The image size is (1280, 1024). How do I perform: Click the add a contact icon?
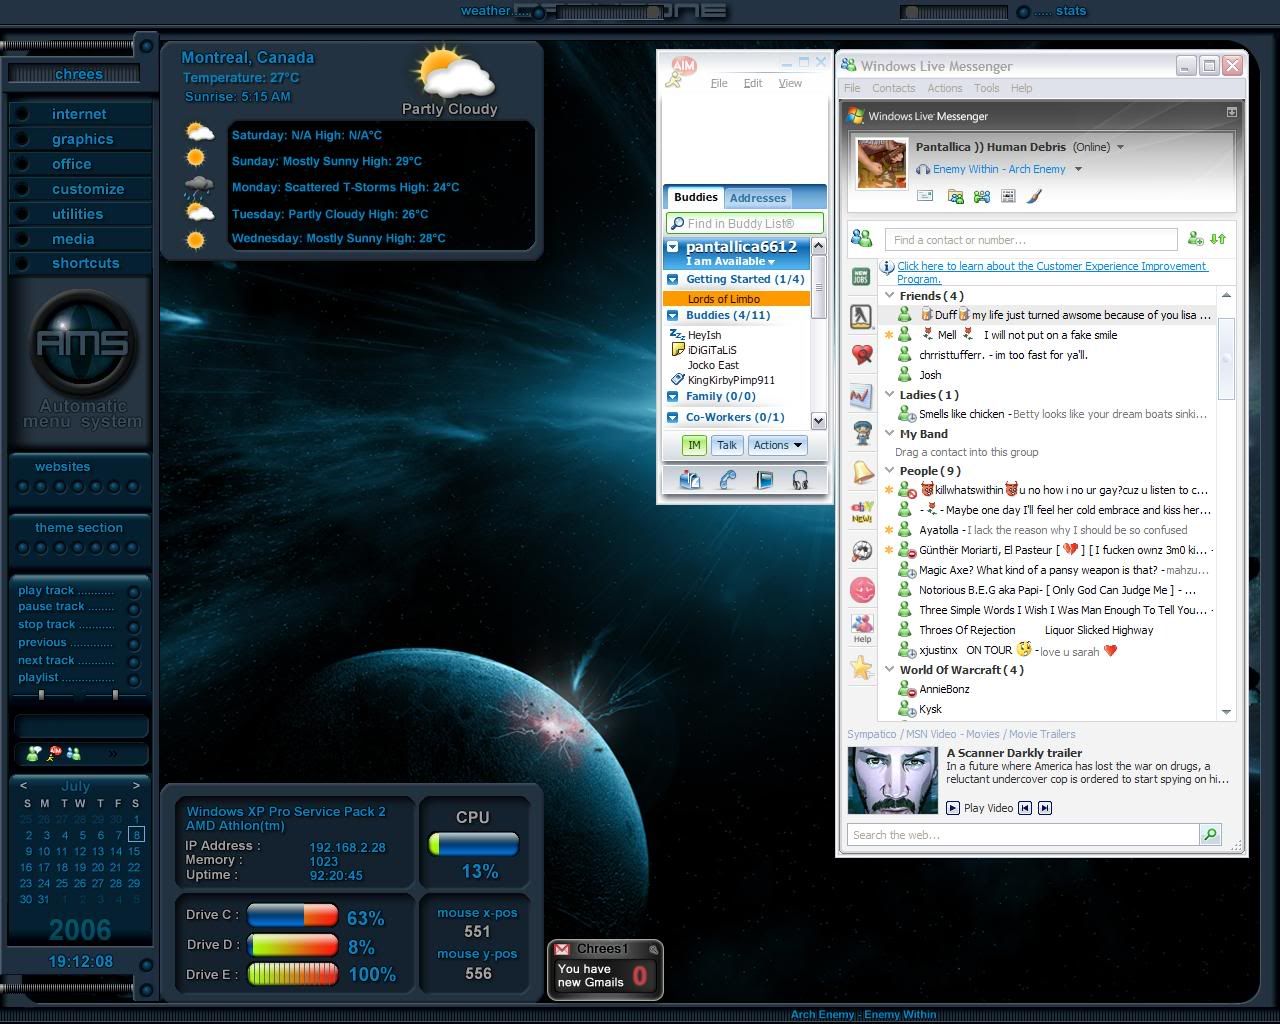pyautogui.click(x=1195, y=239)
